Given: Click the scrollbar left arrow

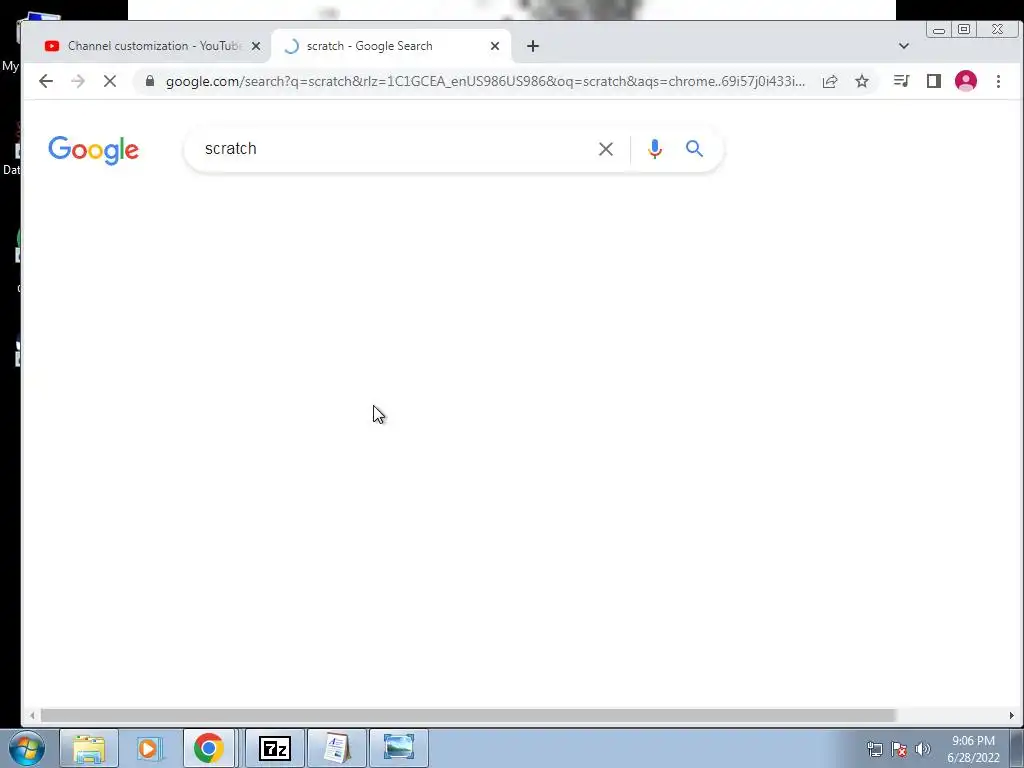Looking at the screenshot, I should [x=32, y=716].
